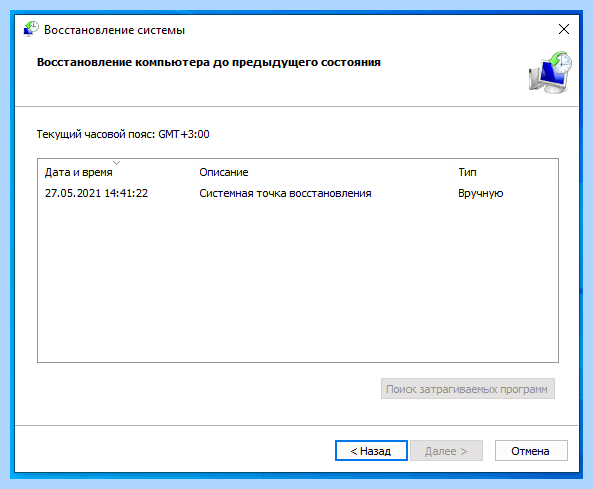Go back with the '< Назад' button

click(x=371, y=451)
